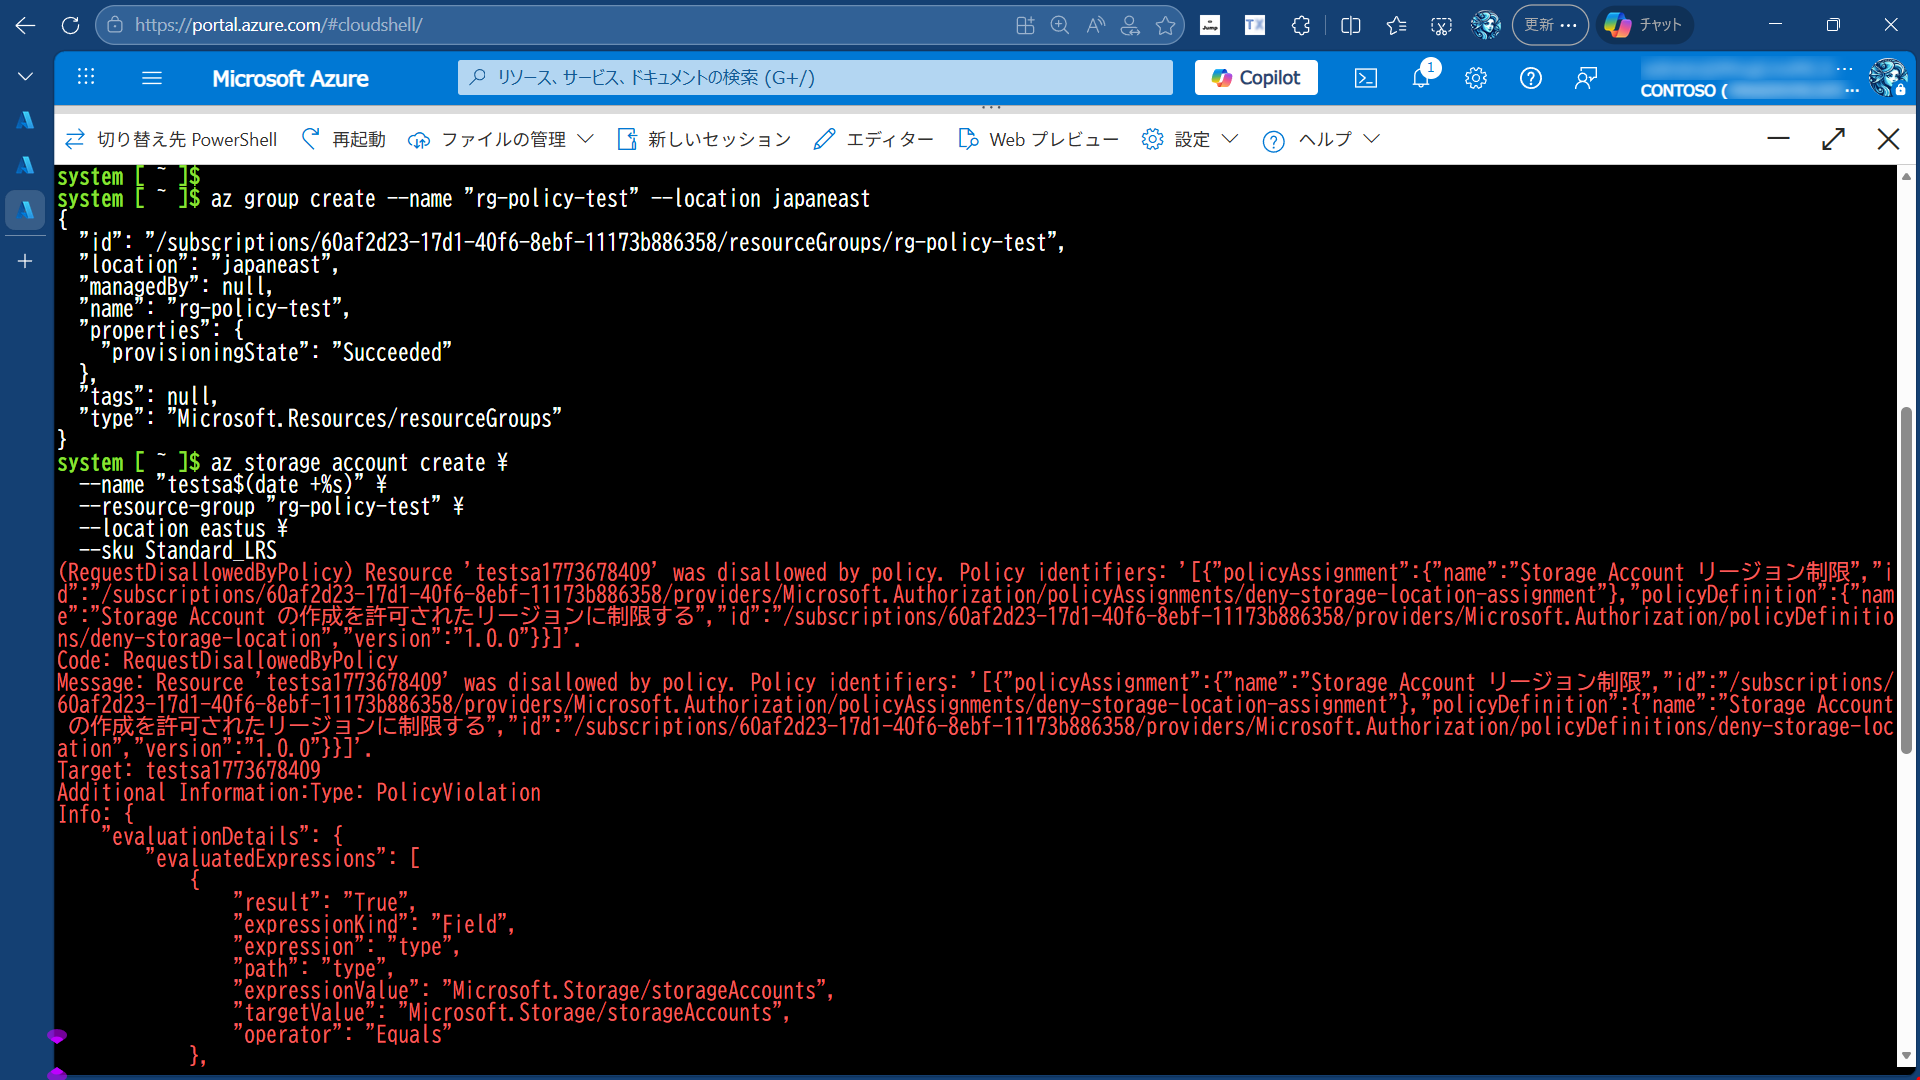Open Azure portal settings gear
Viewport: 1920px width, 1080px height.
tap(1476, 78)
